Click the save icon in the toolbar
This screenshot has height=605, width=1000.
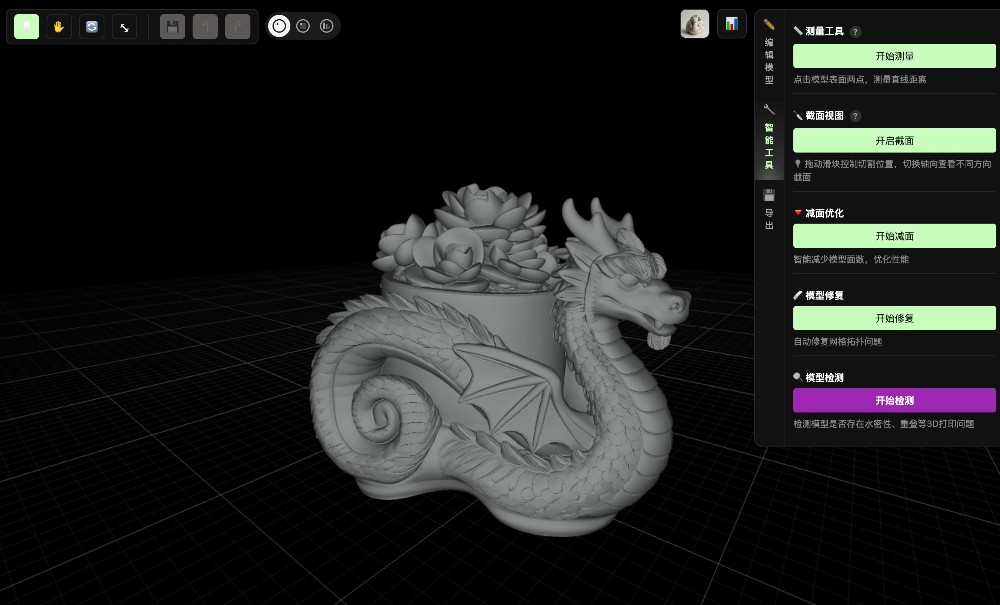point(172,26)
